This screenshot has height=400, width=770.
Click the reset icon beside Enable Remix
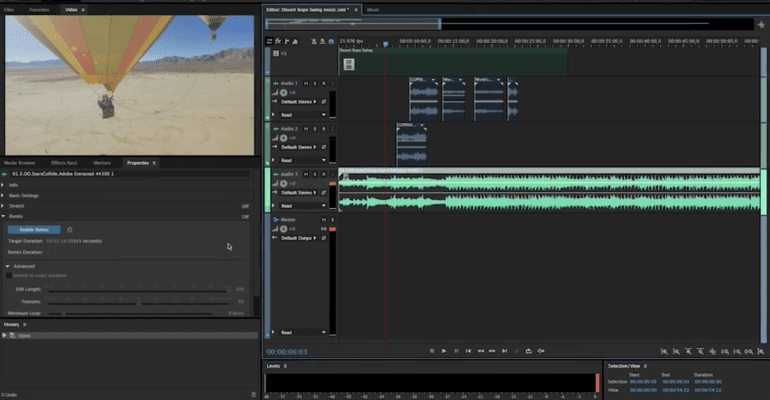pyautogui.click(x=70, y=230)
